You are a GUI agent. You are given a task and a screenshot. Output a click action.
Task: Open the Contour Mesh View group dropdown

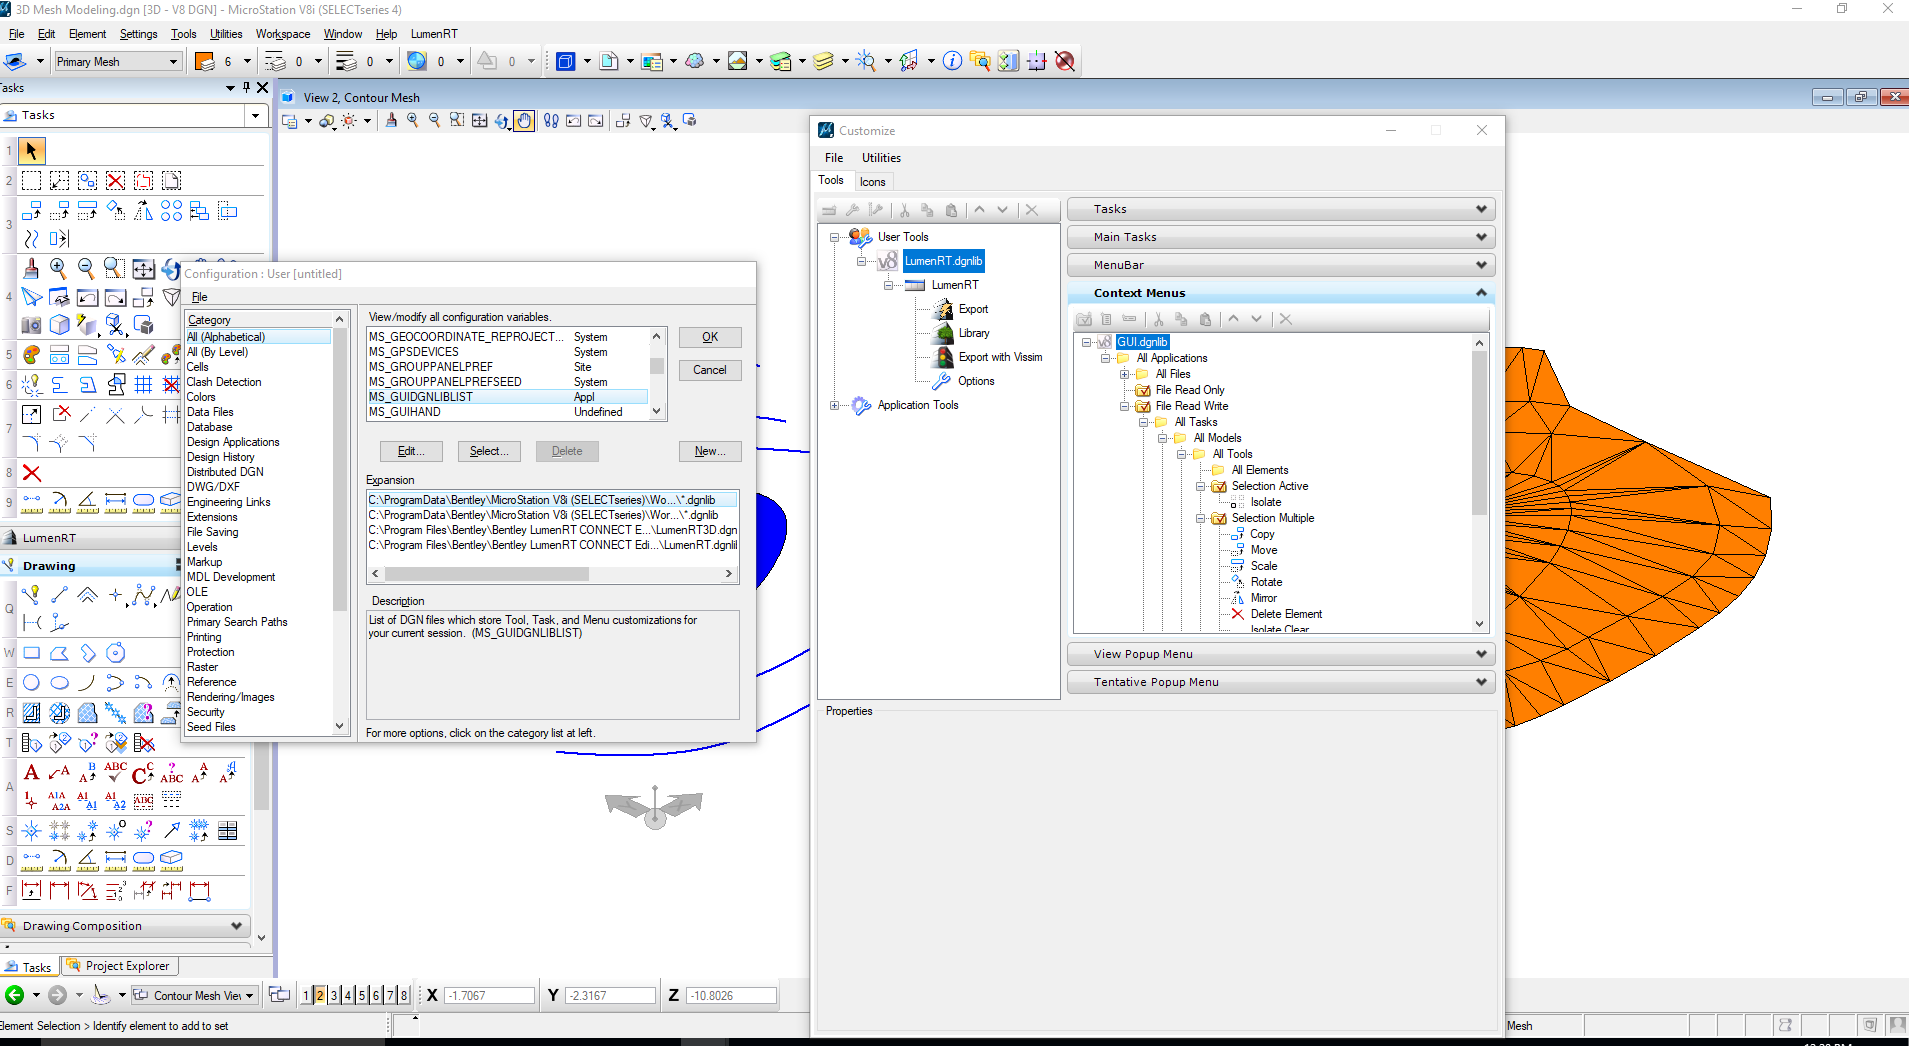[x=249, y=996]
